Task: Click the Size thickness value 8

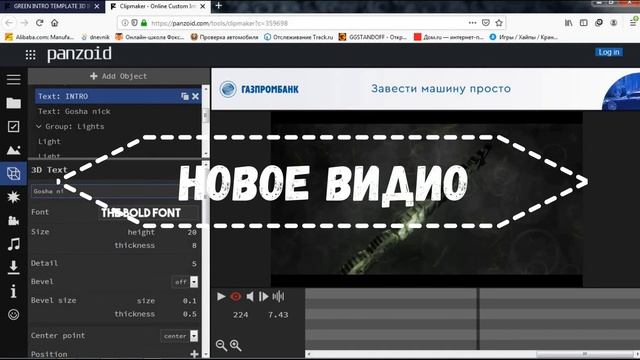Action: (x=194, y=245)
